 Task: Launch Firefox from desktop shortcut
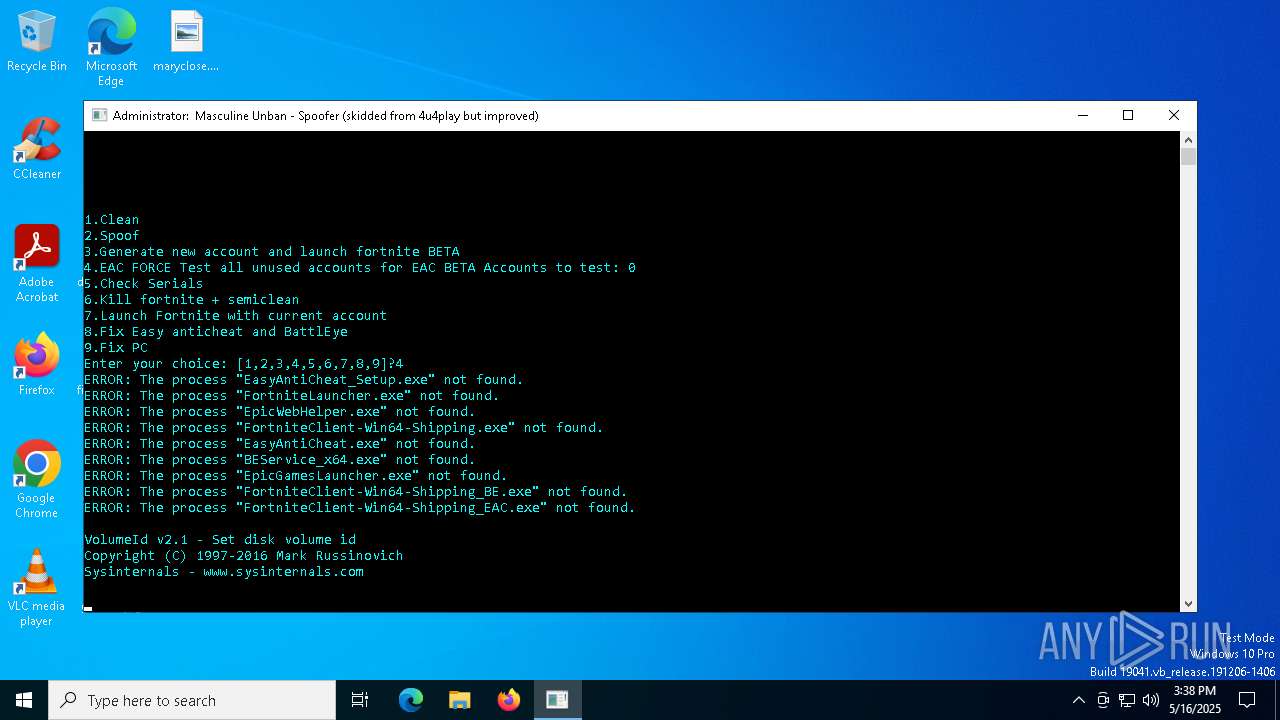coord(37,365)
